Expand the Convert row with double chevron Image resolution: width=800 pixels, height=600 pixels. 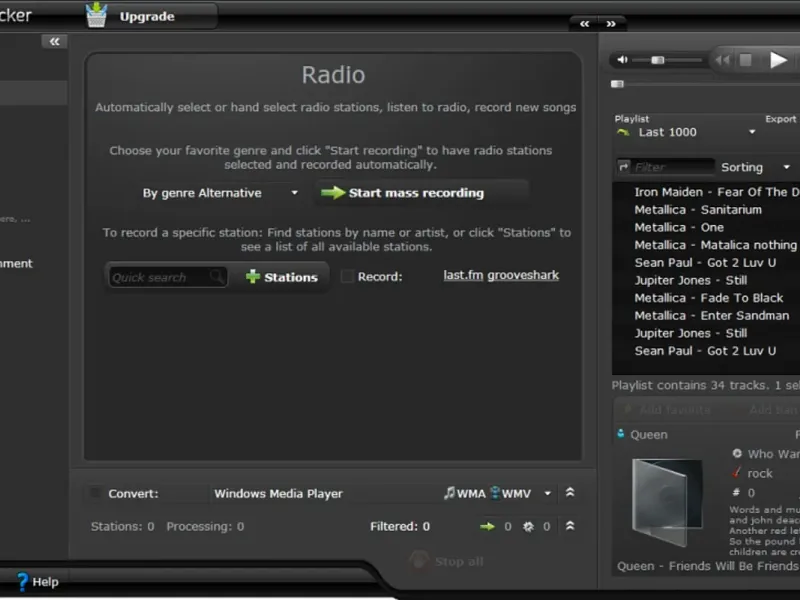(570, 493)
